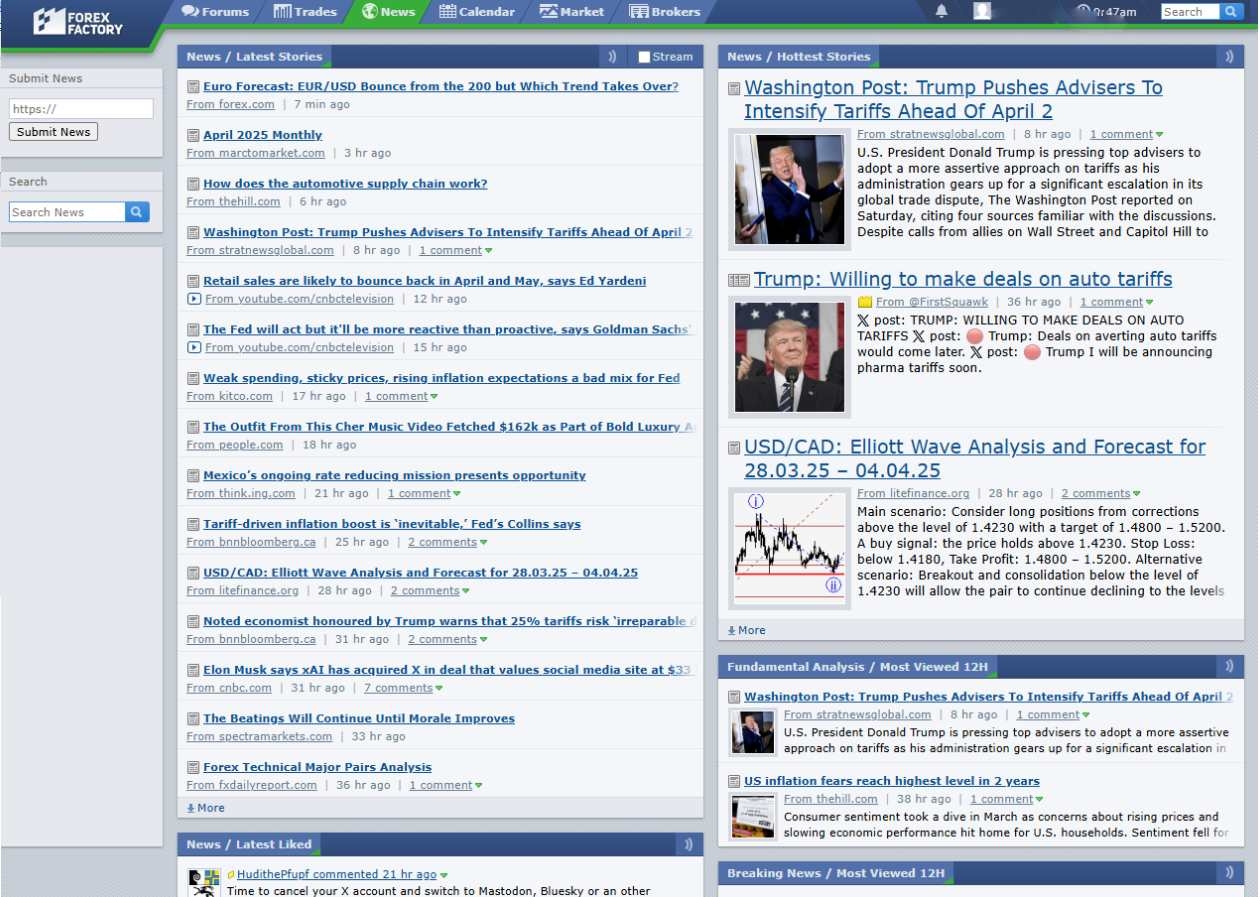Click the Search News magnifier button
This screenshot has height=897, width=1260.
click(137, 212)
